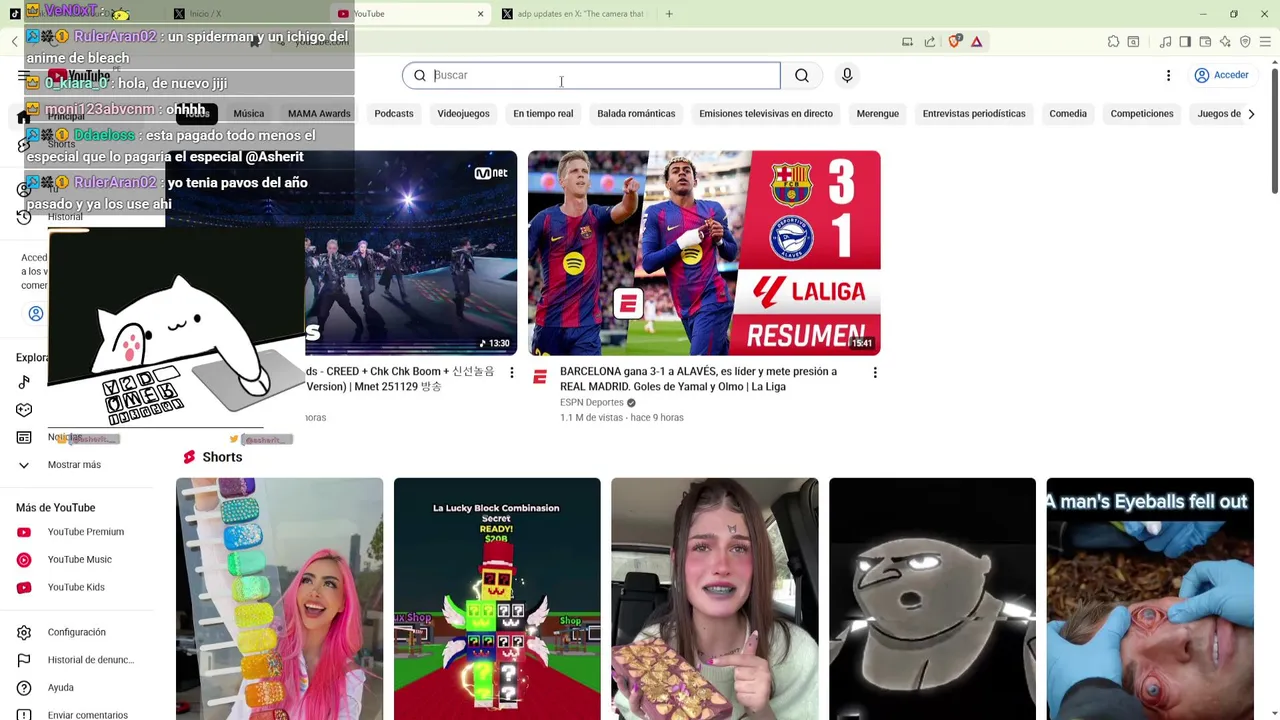Click the YouTube Music circle icon
The image size is (1280, 720).
point(24,560)
